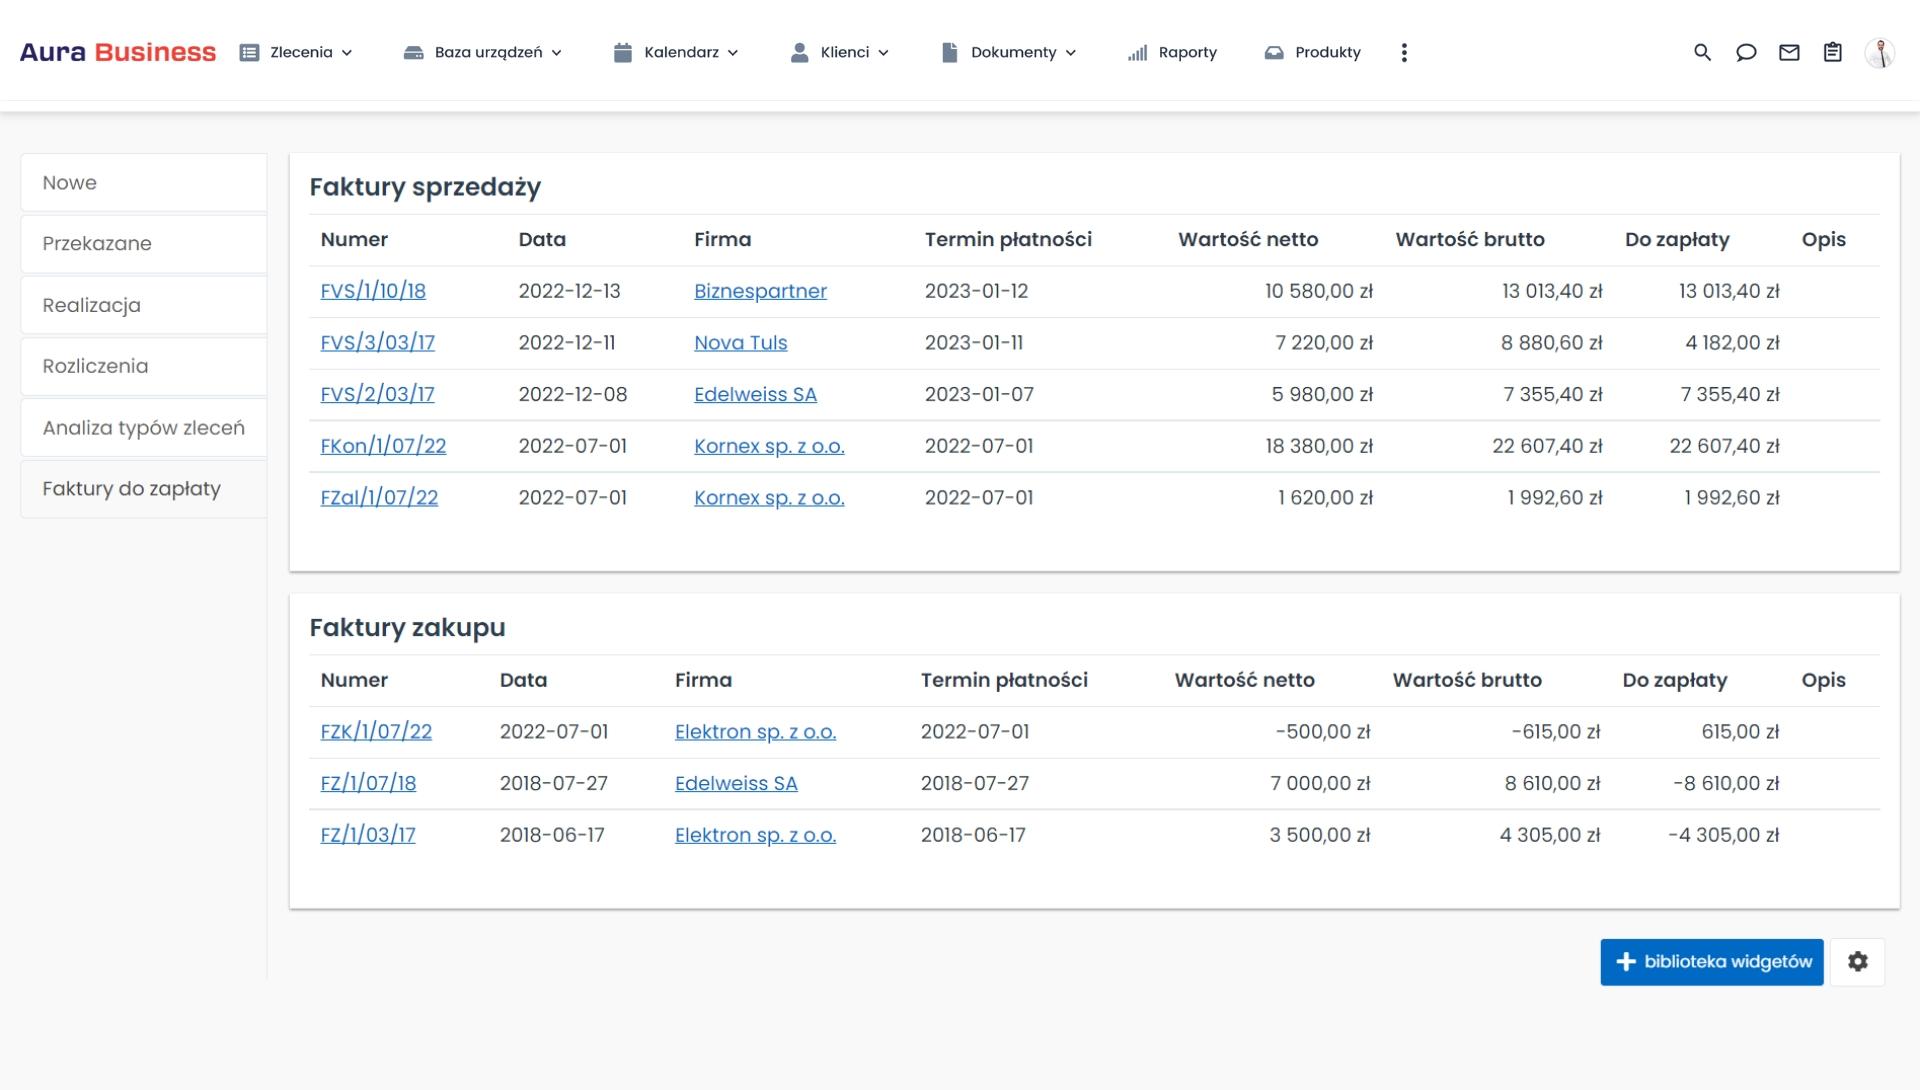Open search with the magnifier icon
Image resolution: width=1920 pixels, height=1090 pixels.
pos(1702,52)
